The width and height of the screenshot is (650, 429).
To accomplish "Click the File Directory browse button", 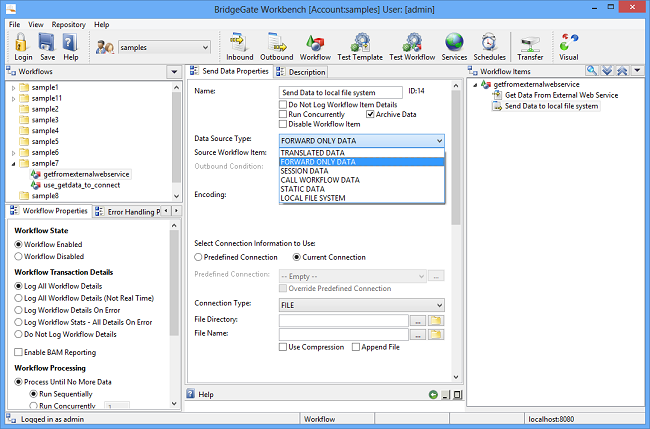I will pyautogui.click(x=417, y=320).
